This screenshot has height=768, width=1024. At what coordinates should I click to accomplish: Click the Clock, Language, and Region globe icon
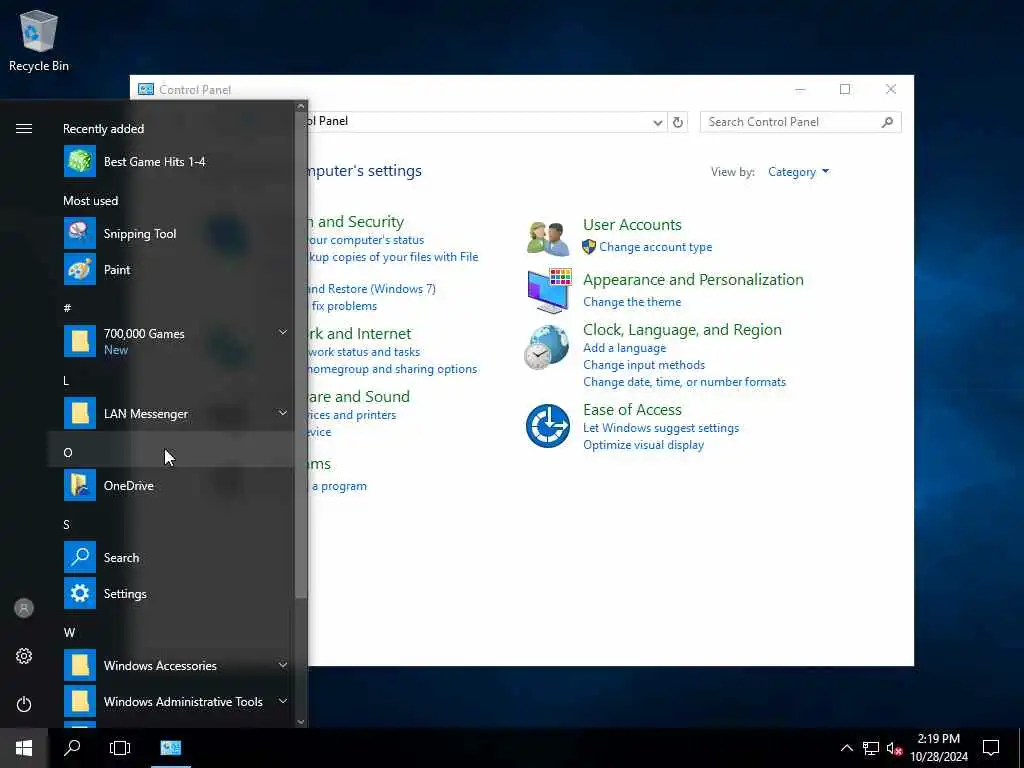pyautogui.click(x=547, y=347)
